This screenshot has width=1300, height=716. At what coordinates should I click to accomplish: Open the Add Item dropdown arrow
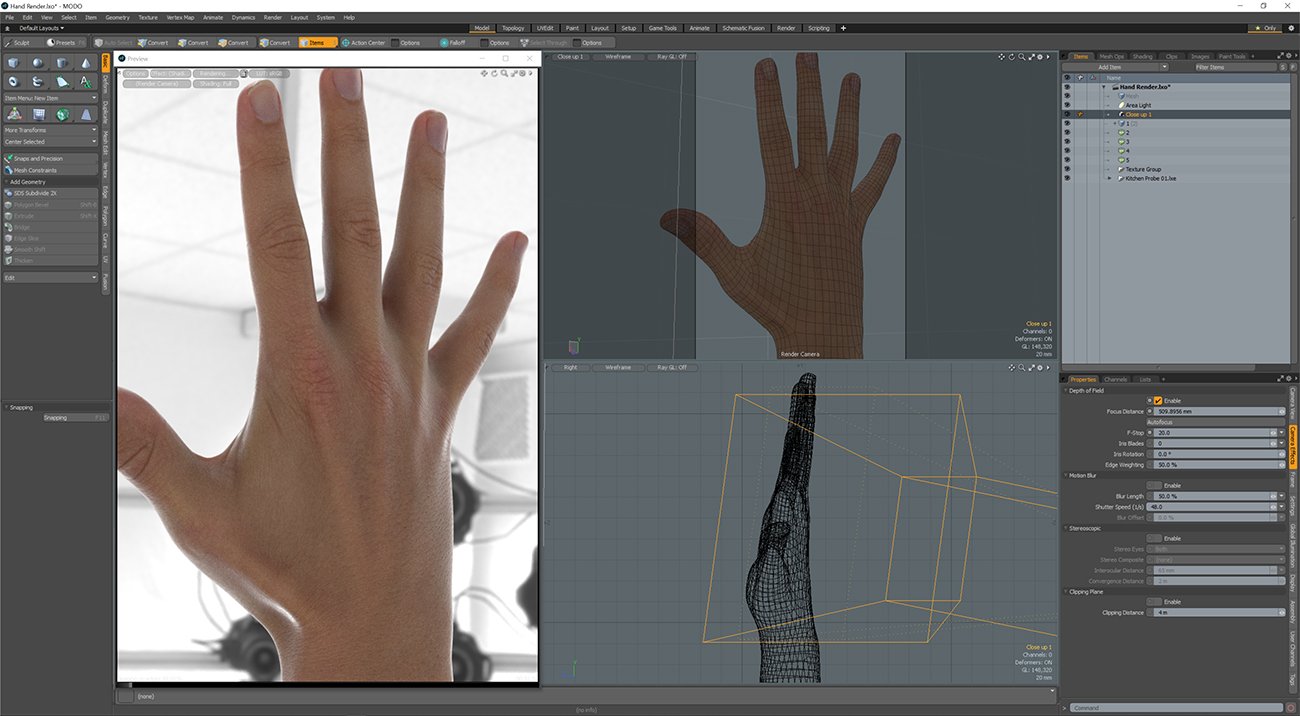pos(1185,67)
